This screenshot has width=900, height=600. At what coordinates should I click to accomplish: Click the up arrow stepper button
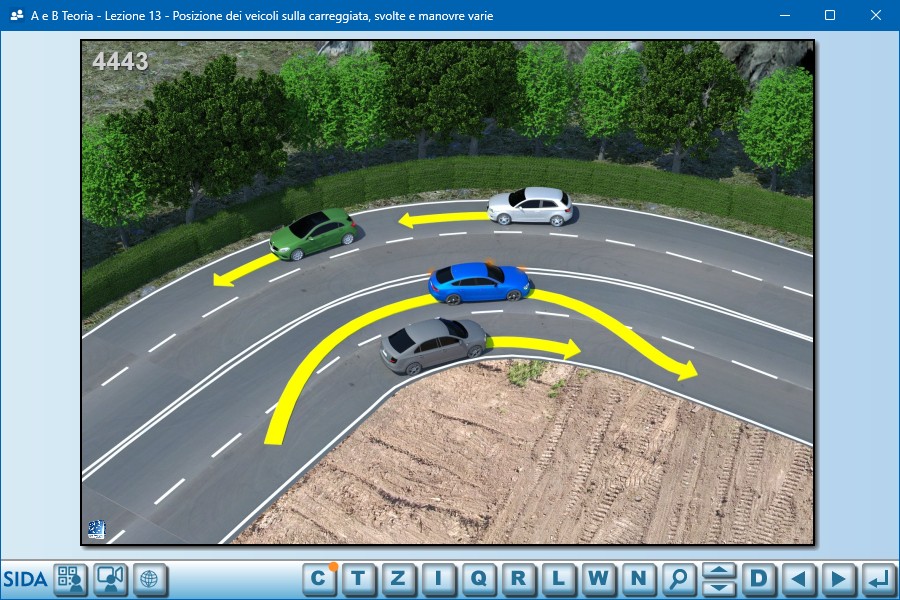(x=719, y=571)
